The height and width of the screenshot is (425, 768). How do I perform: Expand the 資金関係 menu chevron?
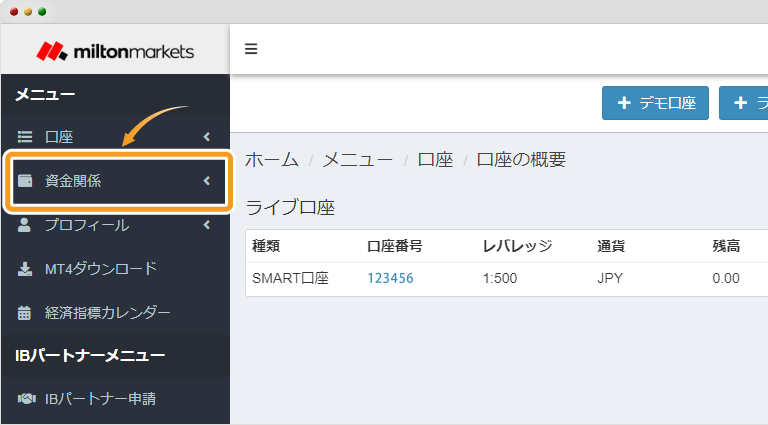tap(206, 181)
